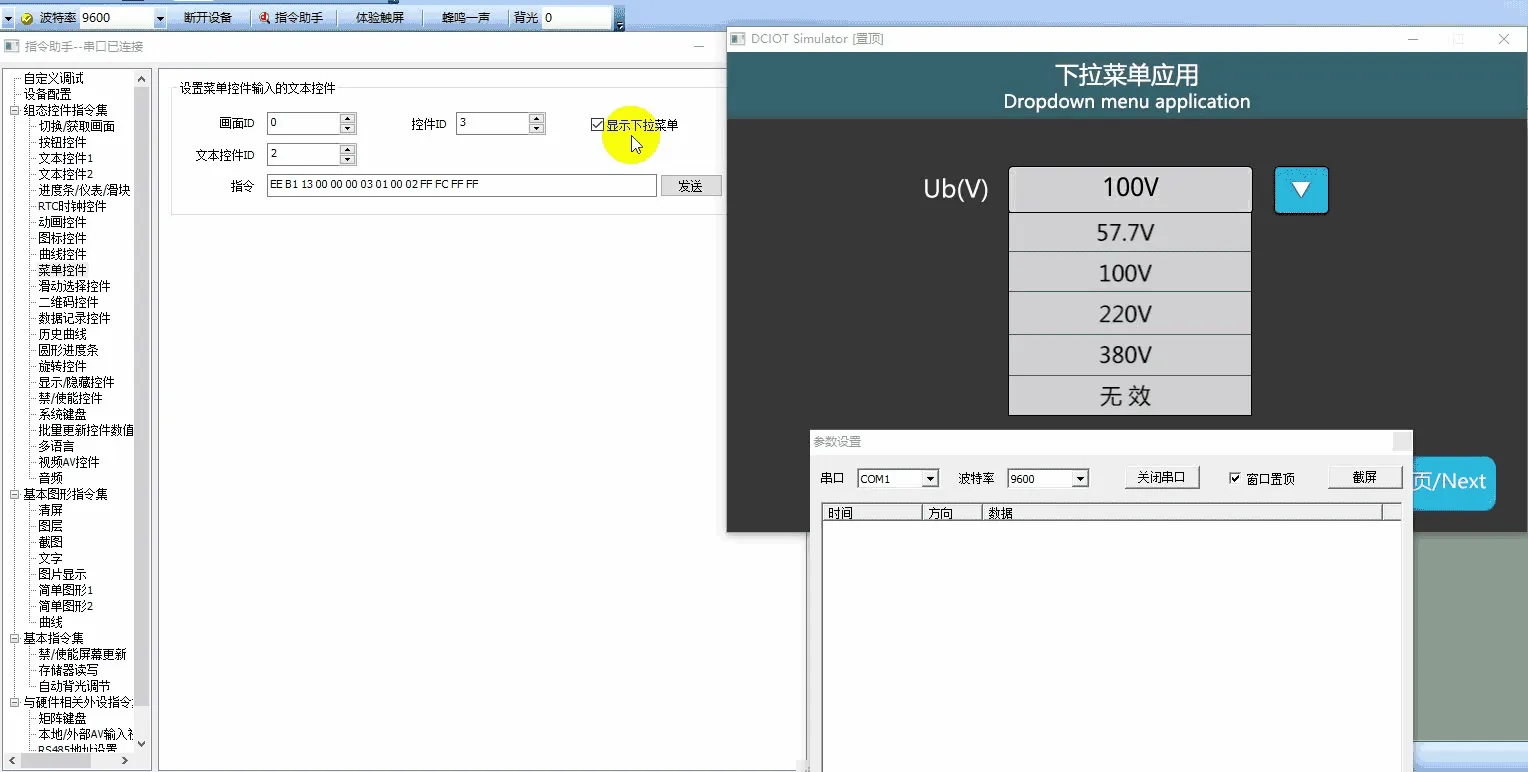
Task: Choose the 57.7V menu option
Action: click(1129, 233)
